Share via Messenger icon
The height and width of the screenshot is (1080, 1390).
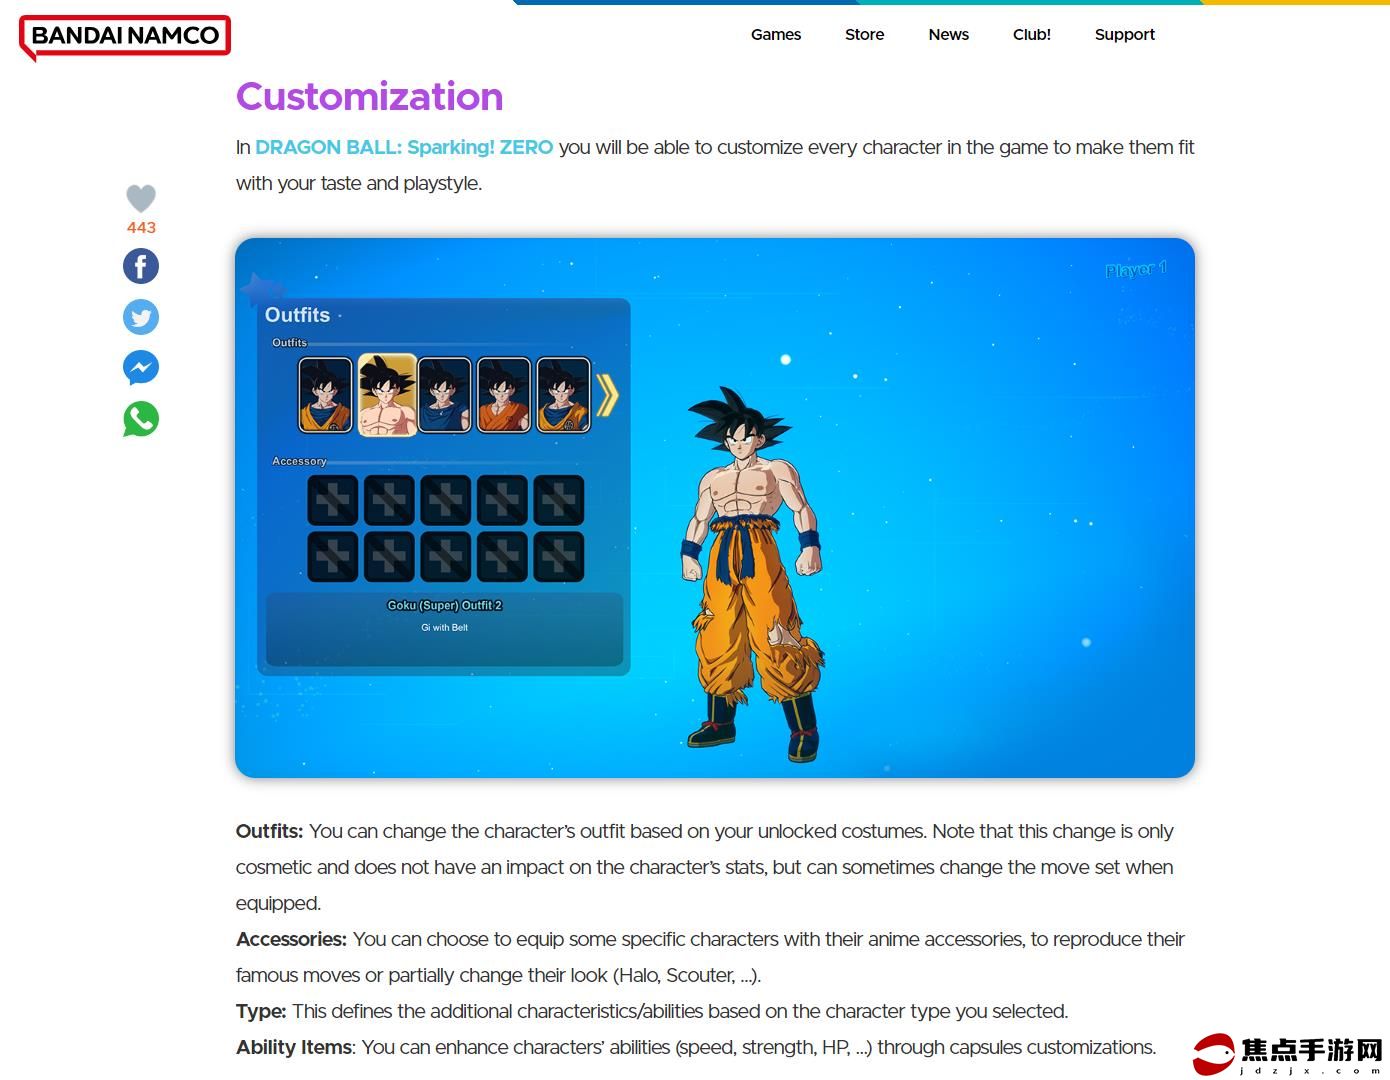point(141,368)
